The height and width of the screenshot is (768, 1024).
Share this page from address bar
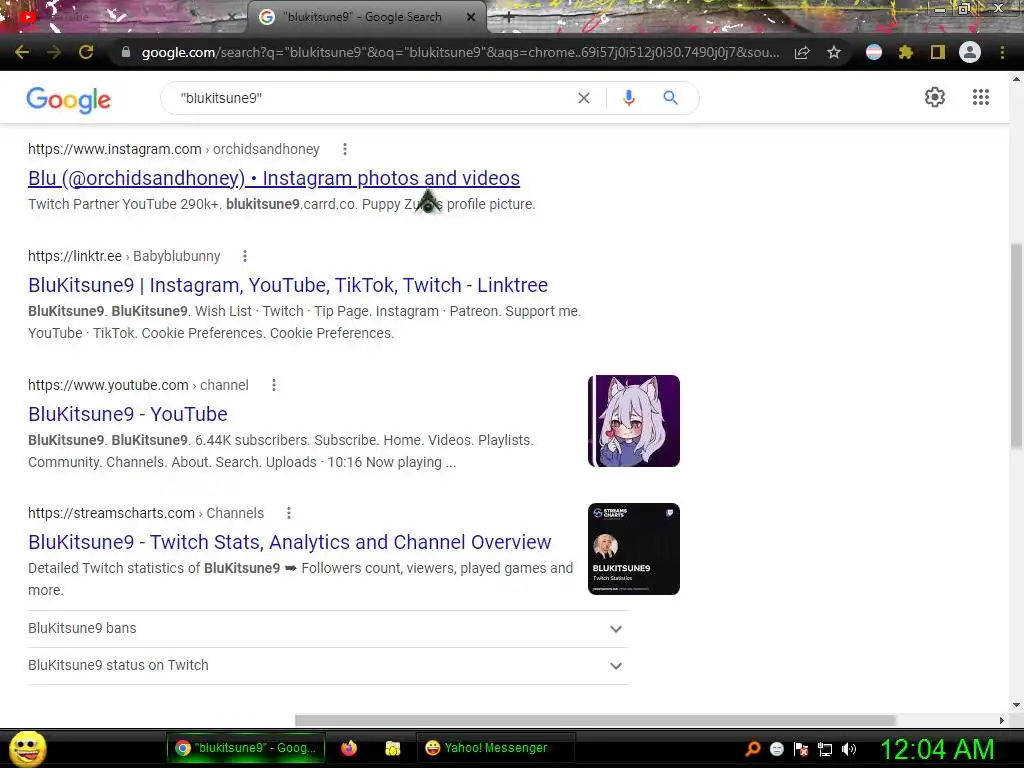[802, 52]
